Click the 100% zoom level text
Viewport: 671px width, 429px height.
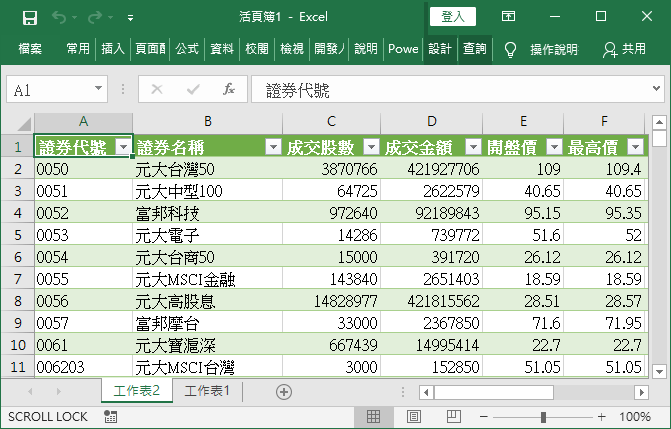click(635, 417)
